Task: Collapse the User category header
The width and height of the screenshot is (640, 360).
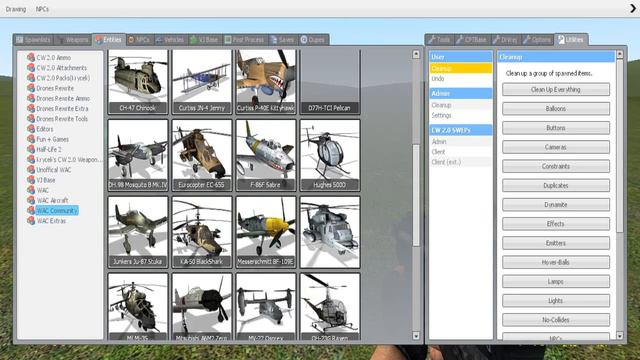Action: click(461, 57)
